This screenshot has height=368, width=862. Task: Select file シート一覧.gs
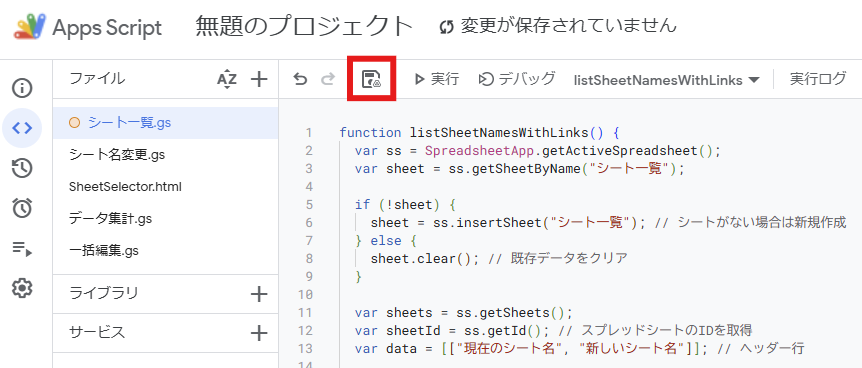[165, 123]
